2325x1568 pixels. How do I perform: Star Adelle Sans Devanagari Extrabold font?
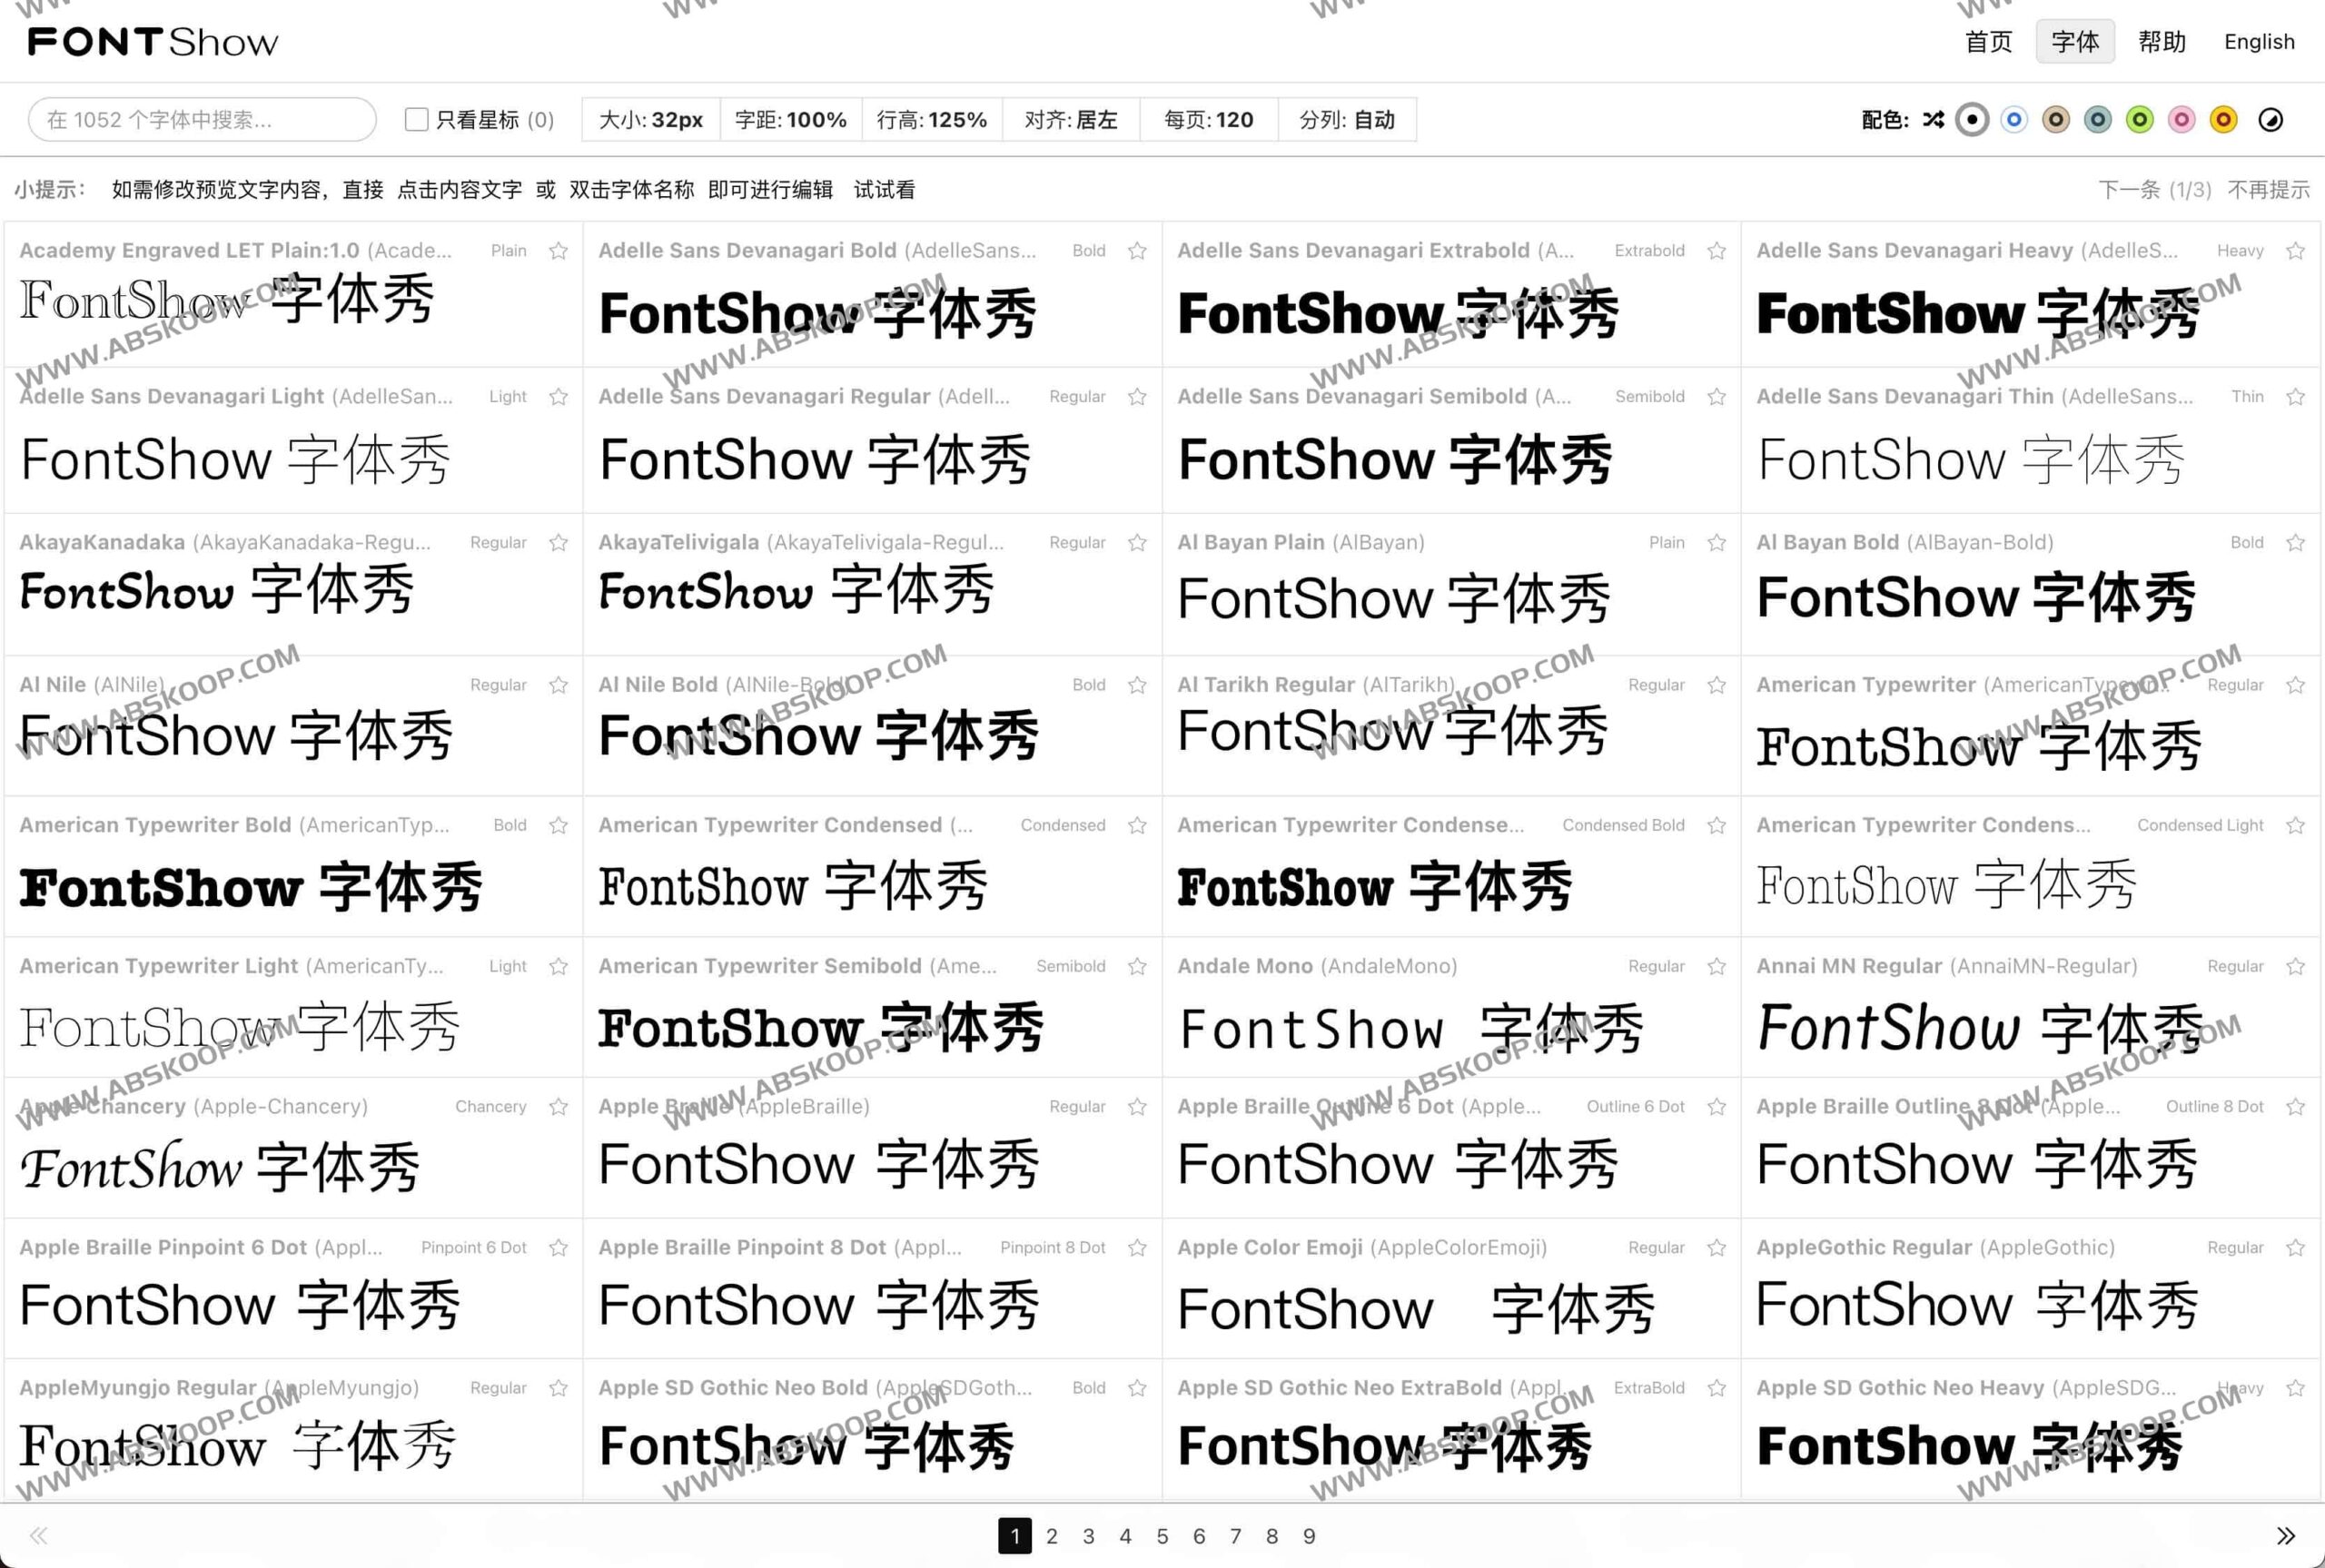(x=1717, y=251)
